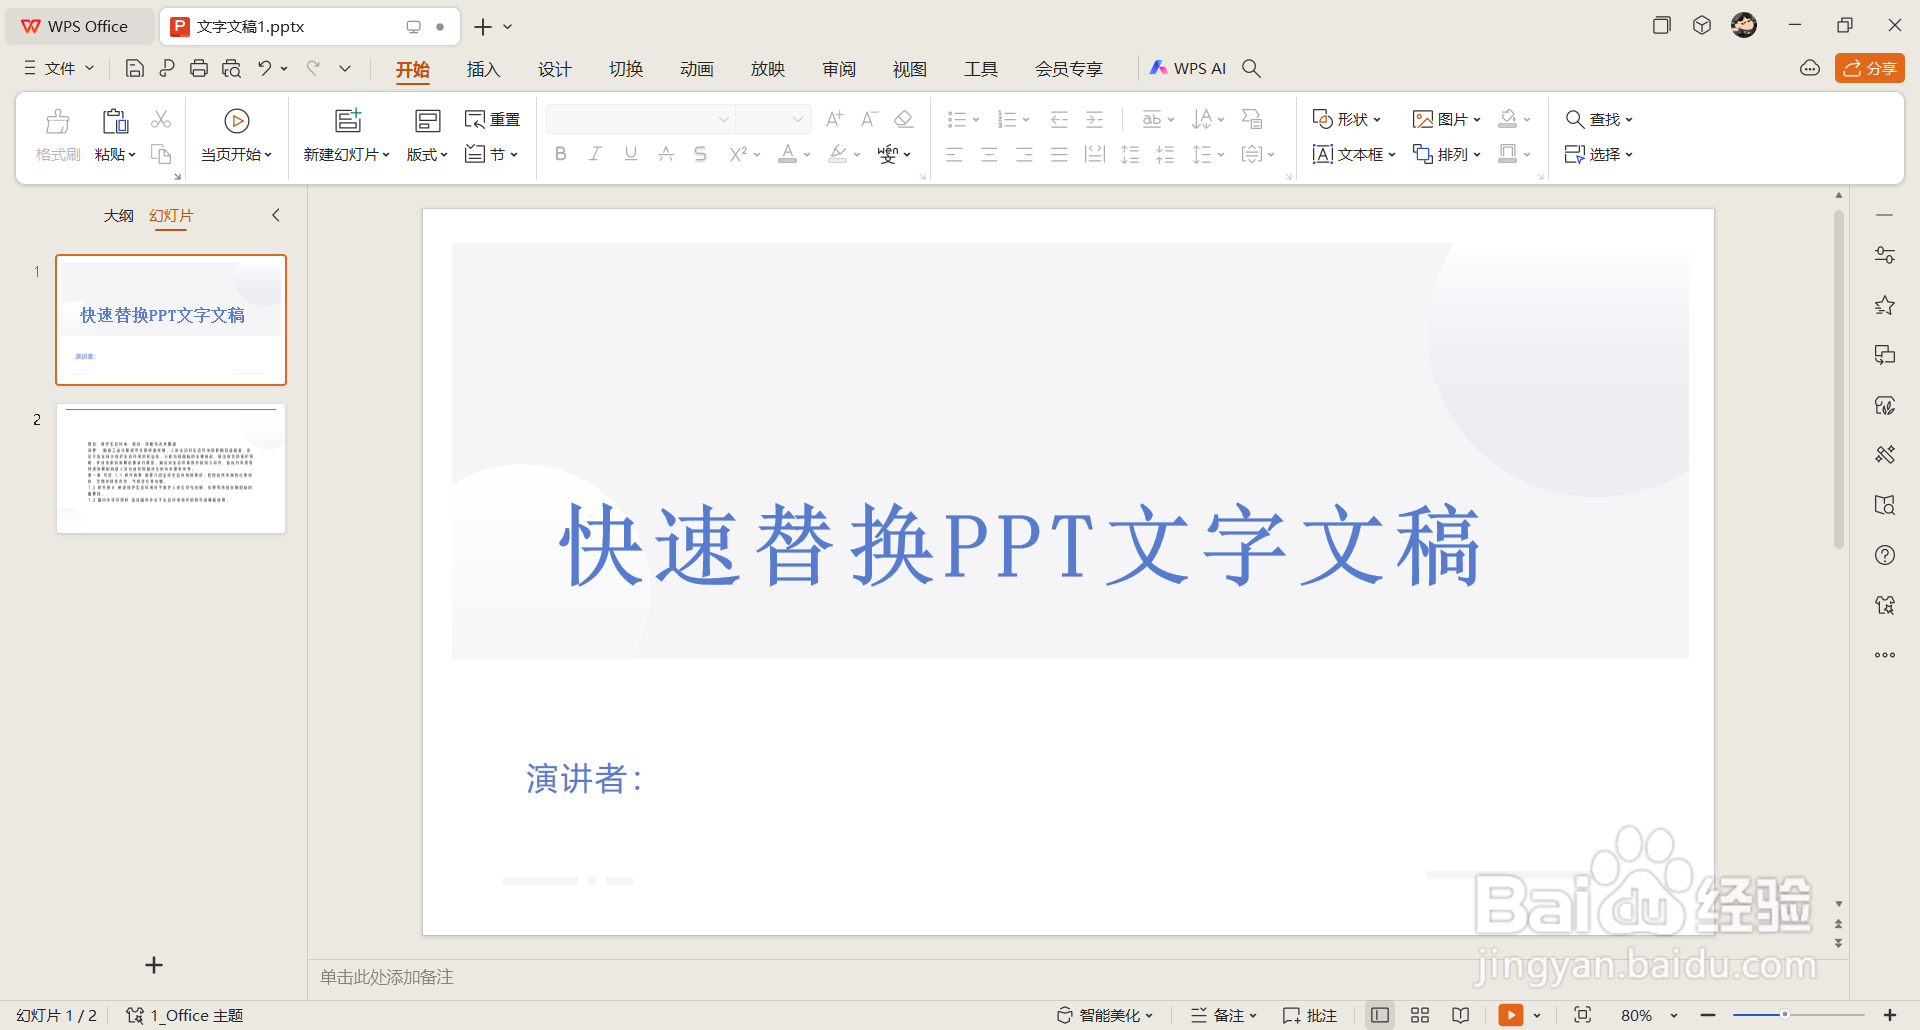Click the text highlight color swatch
Viewport: 1920px width, 1030px height.
point(838,154)
